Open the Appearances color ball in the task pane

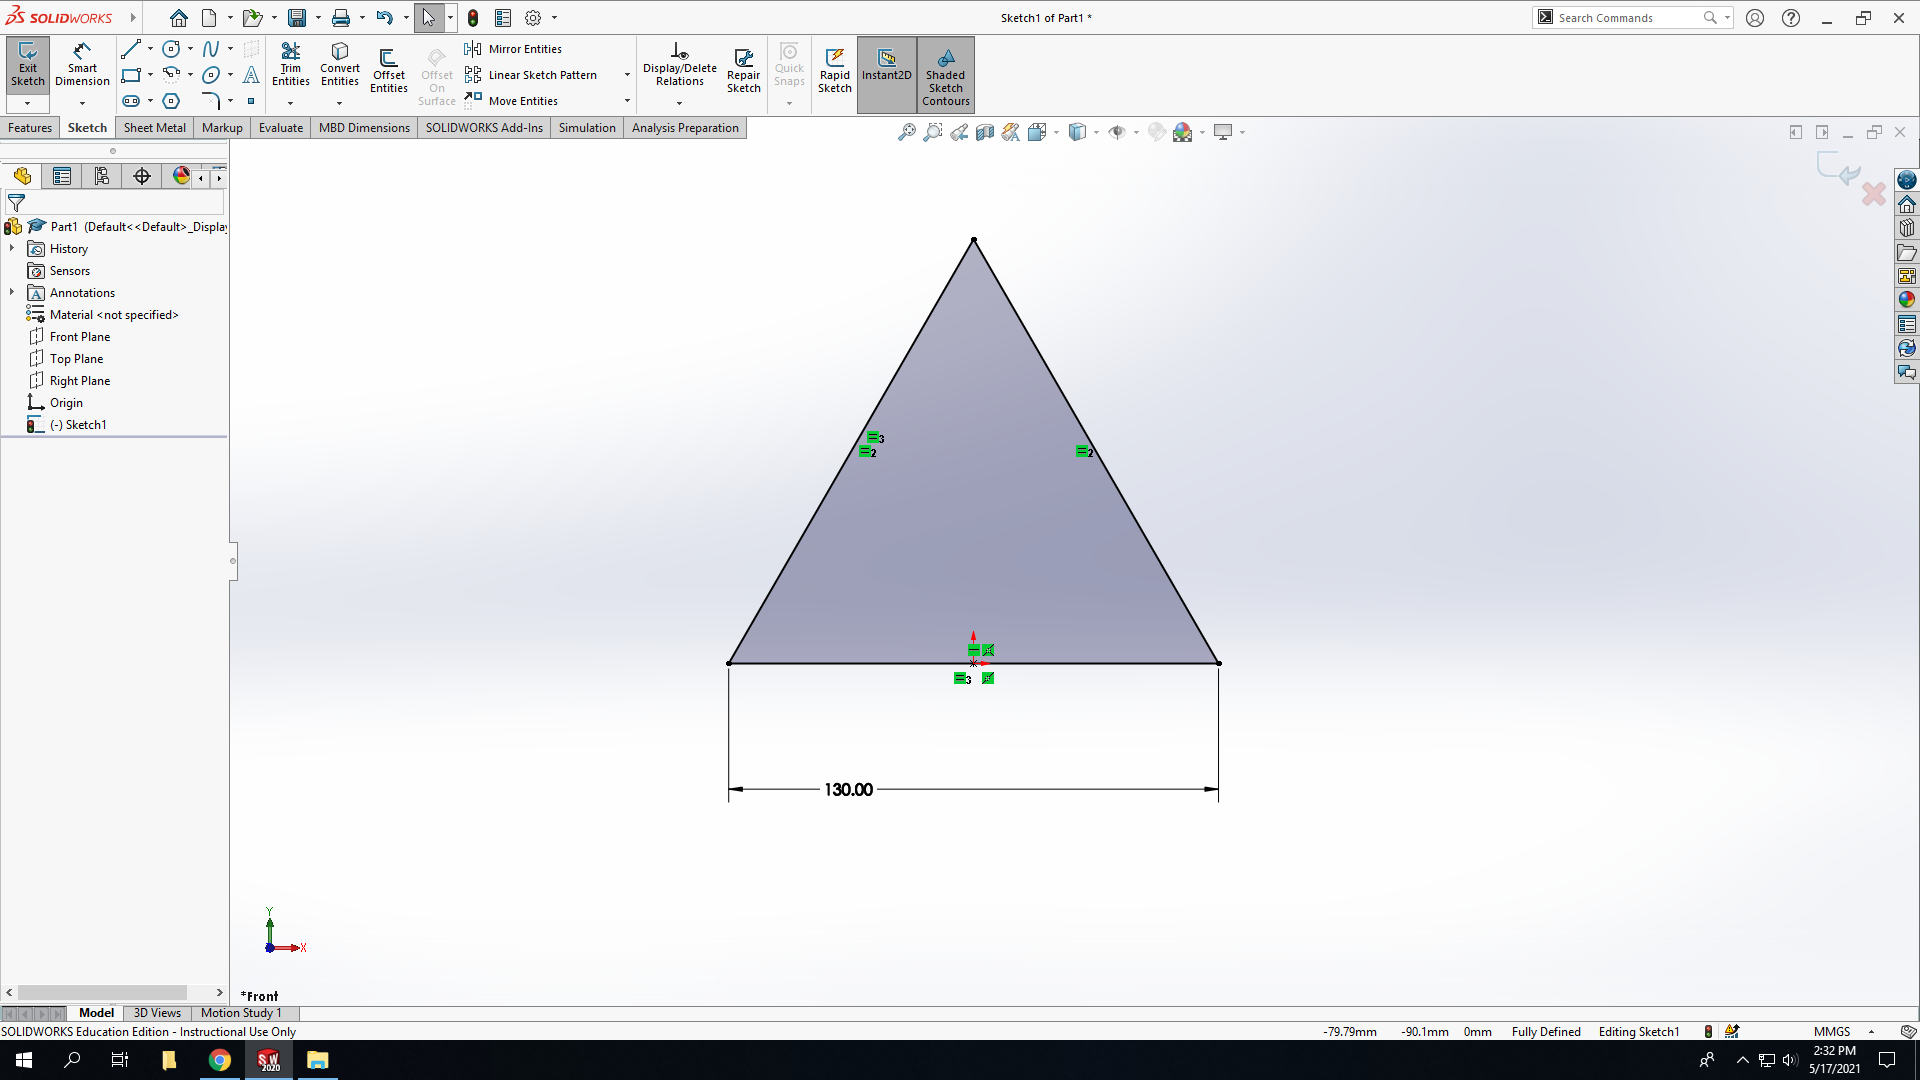pyautogui.click(x=1907, y=299)
